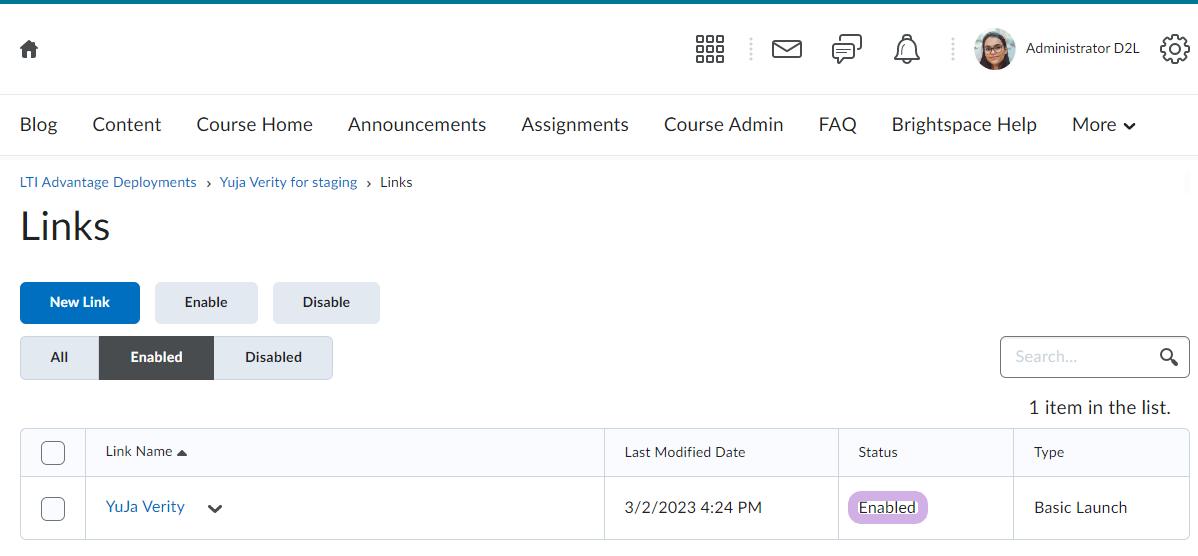Switch to the All filter tab
Image resolution: width=1198 pixels, height=556 pixels.
click(59, 357)
